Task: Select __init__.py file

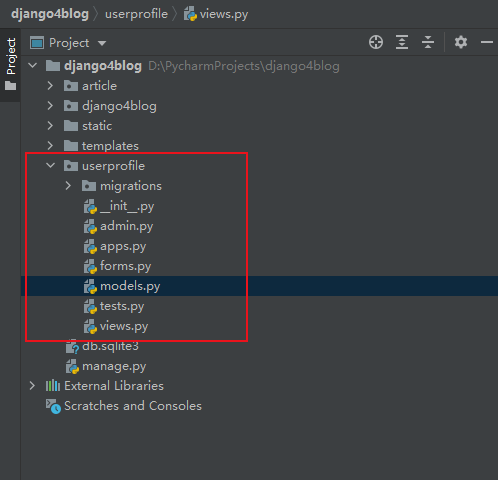Action: pyautogui.click(x=127, y=206)
